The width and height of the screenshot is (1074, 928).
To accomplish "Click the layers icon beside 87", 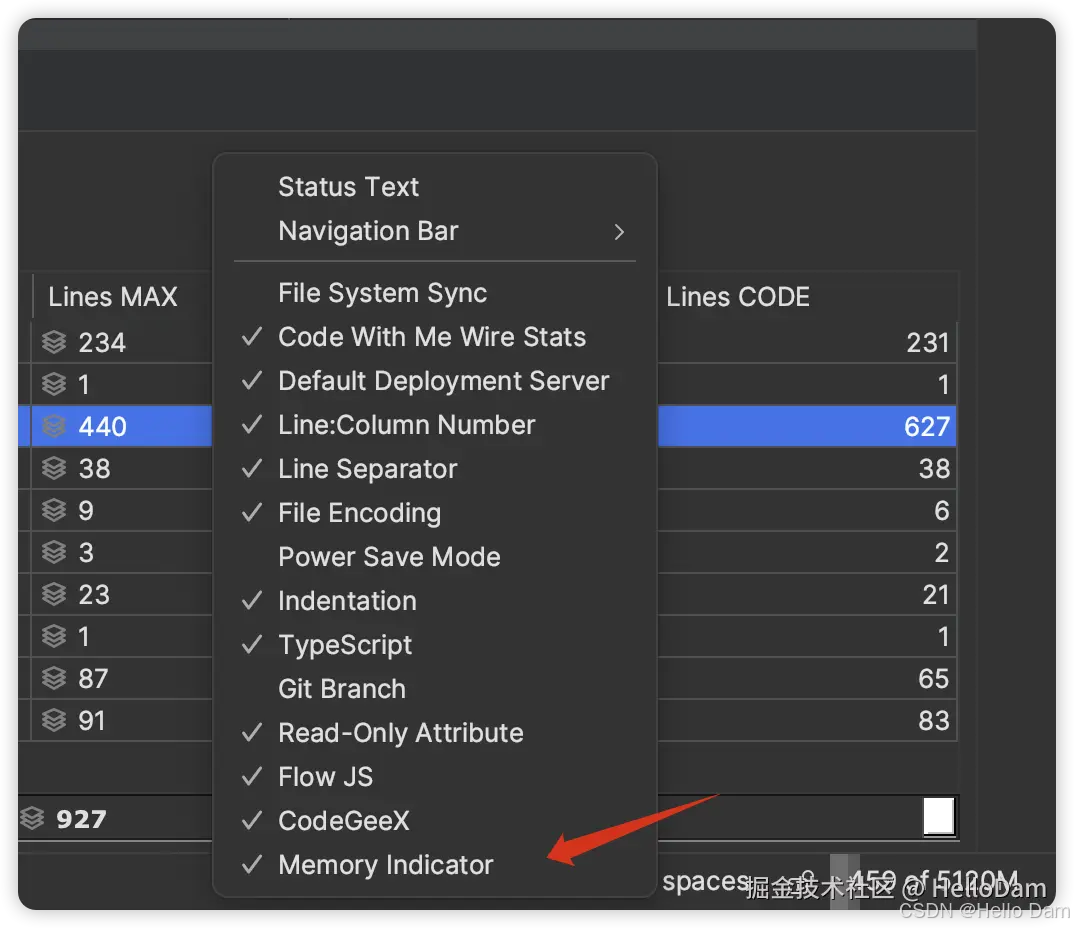I will [54, 679].
